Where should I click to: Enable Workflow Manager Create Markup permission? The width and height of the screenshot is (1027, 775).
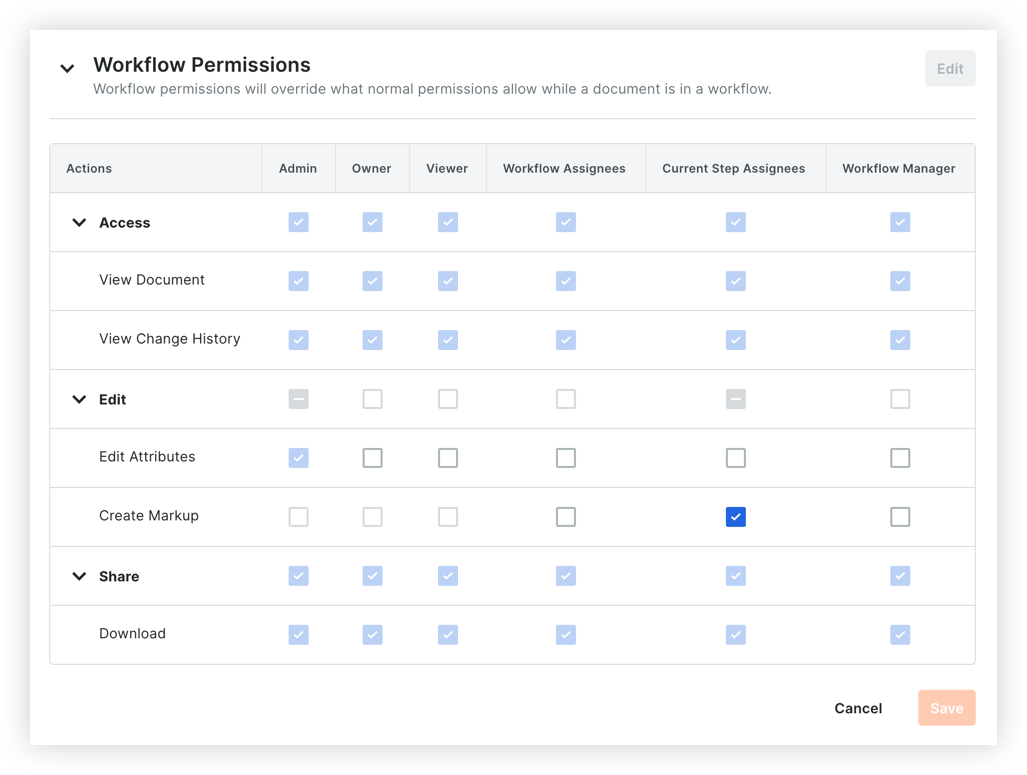click(899, 517)
